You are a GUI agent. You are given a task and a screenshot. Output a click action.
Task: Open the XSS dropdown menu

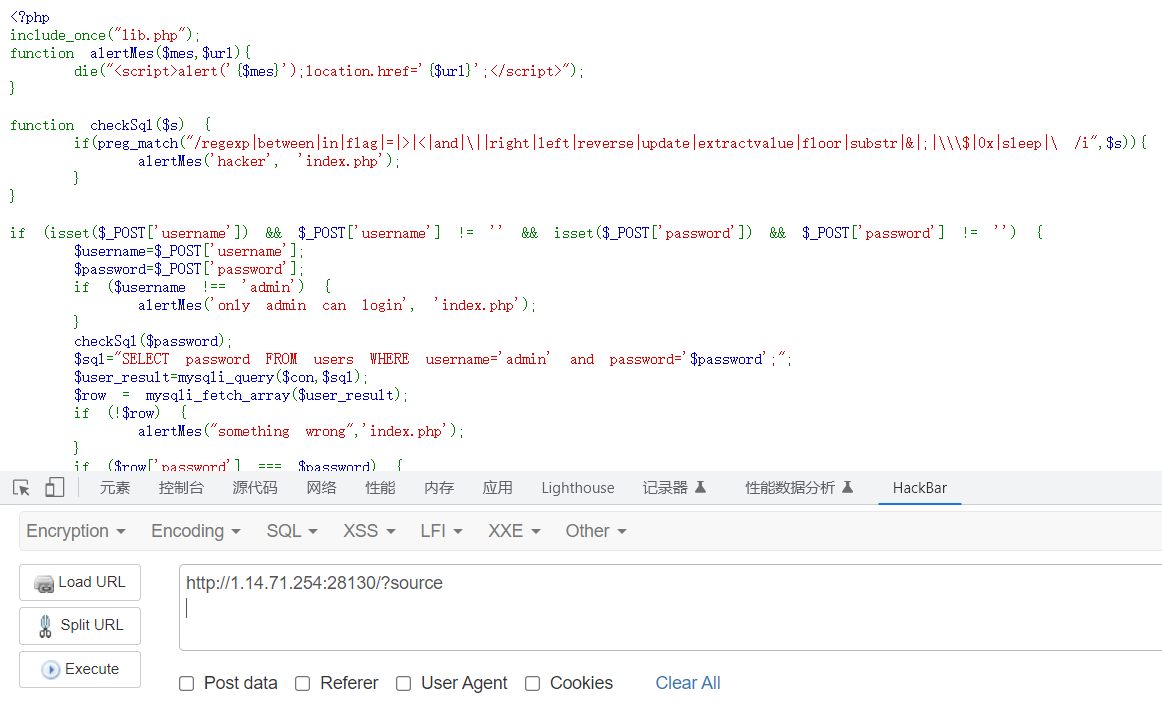coord(369,531)
